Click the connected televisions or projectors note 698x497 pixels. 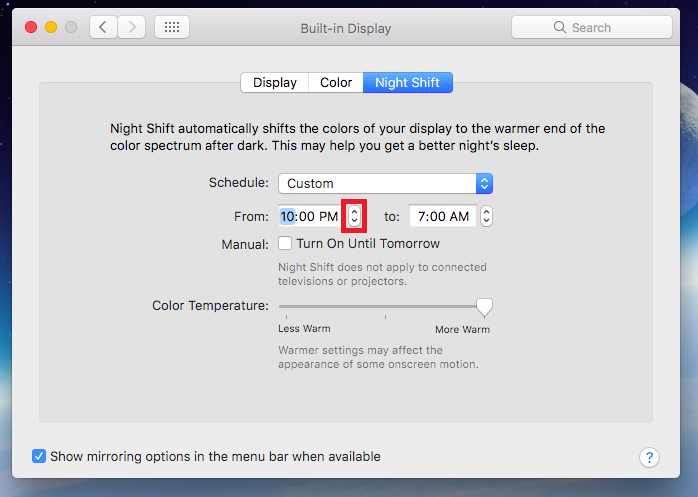382,274
